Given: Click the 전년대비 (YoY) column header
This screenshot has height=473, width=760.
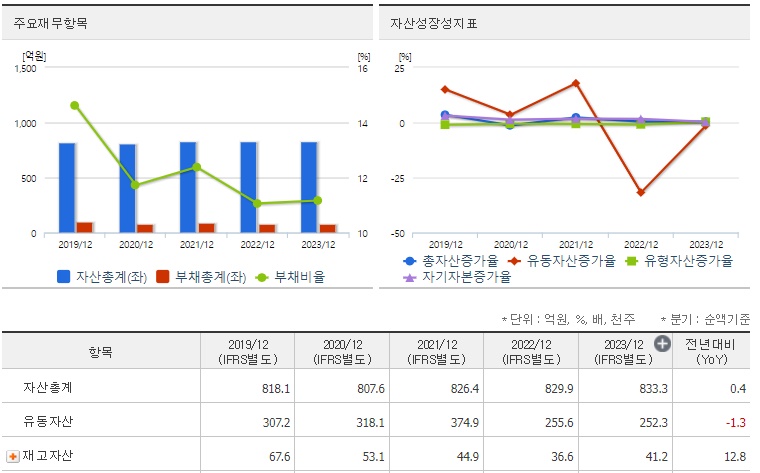Looking at the screenshot, I should pyautogui.click(x=712, y=351).
